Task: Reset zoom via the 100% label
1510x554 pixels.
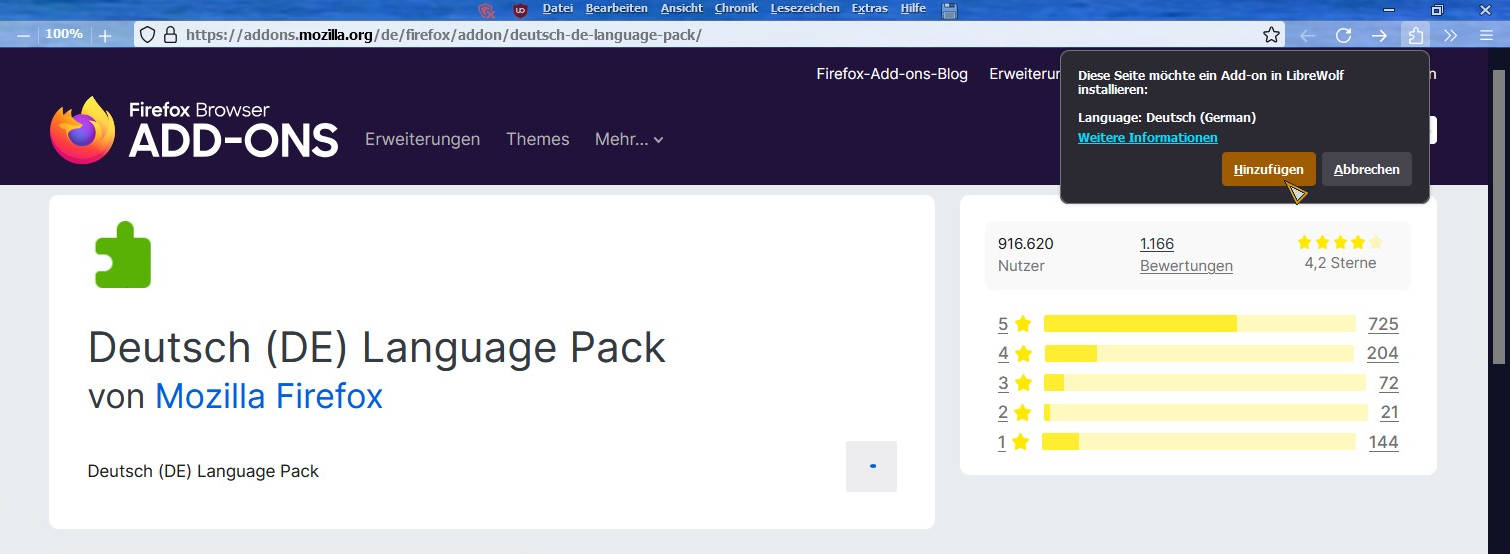Action: tap(64, 34)
